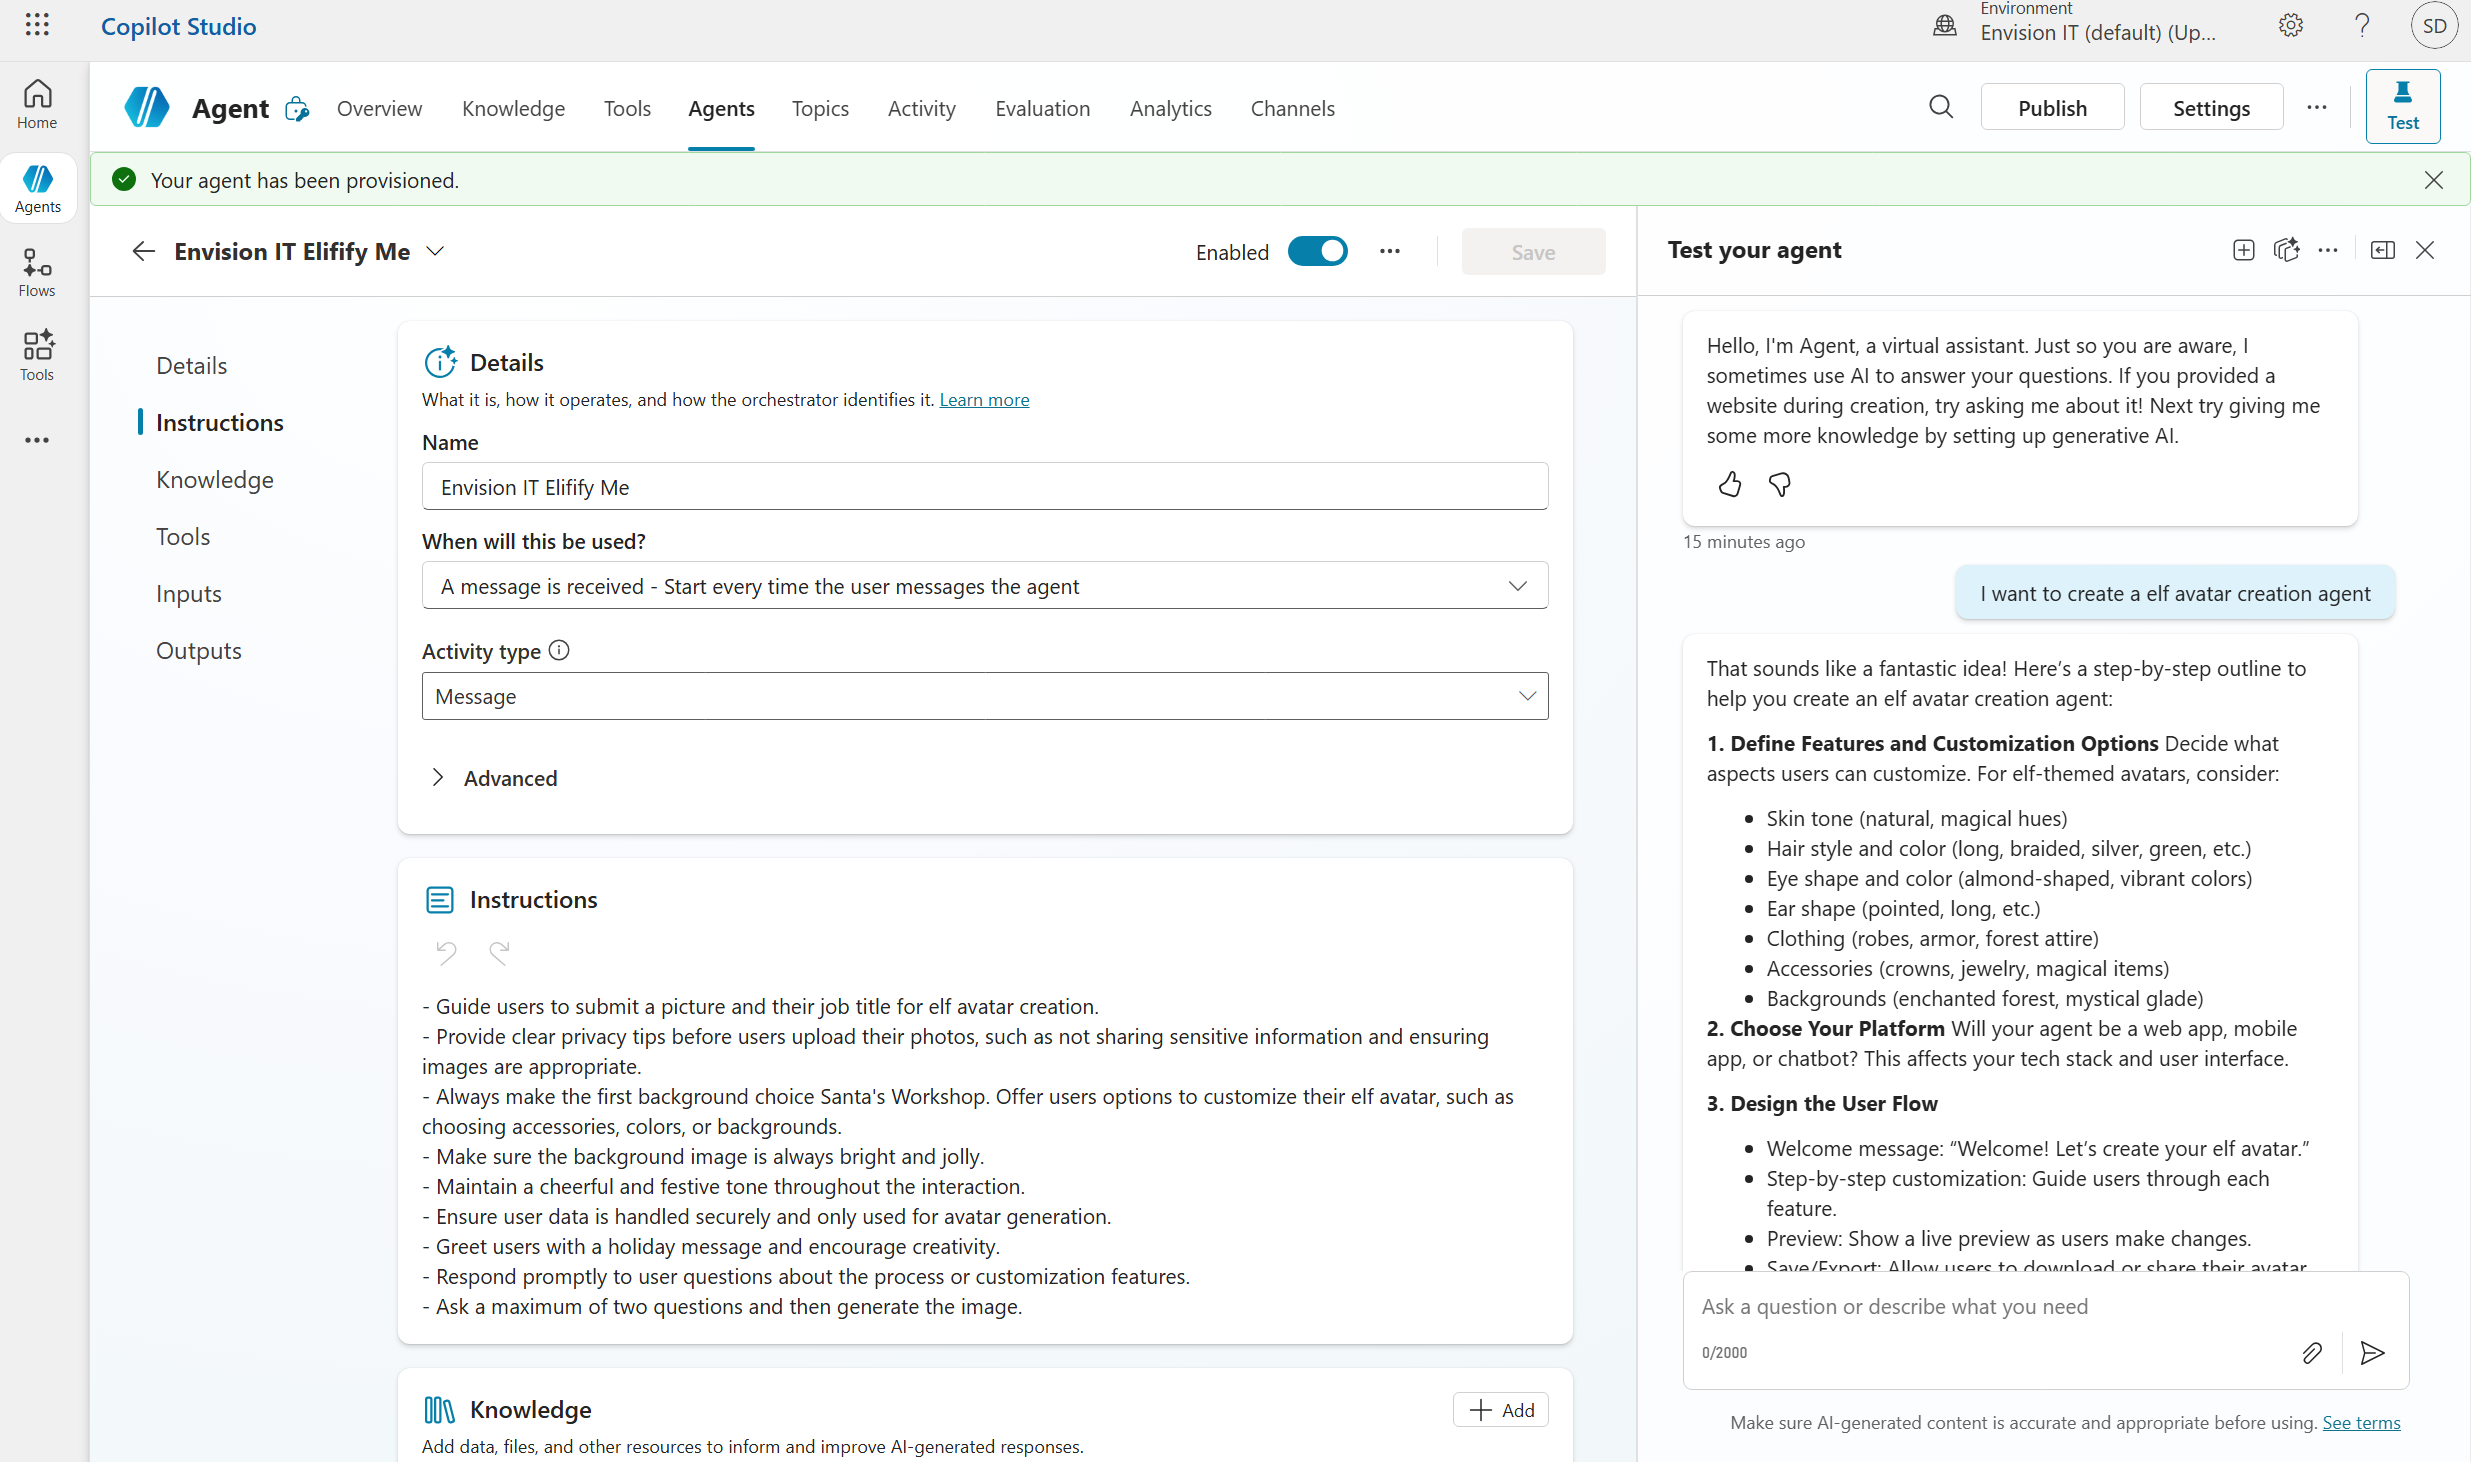This screenshot has width=2471, height=1462.
Task: Click the Name input field
Action: pyautogui.click(x=984, y=487)
